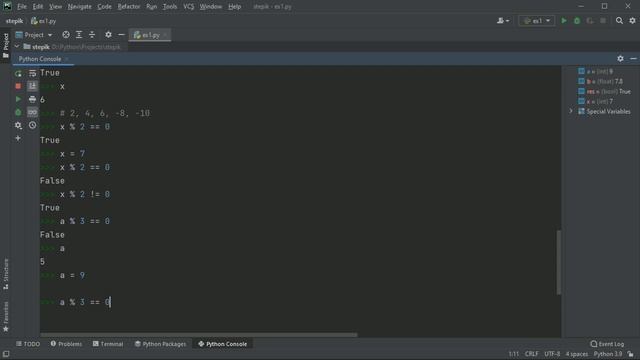Toggle scroll to end of console
The width and height of the screenshot is (640, 360).
coord(32,86)
